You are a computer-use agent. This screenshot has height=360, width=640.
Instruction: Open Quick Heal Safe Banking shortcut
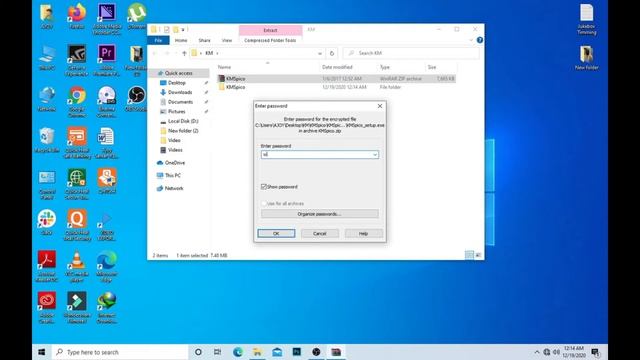point(77,142)
